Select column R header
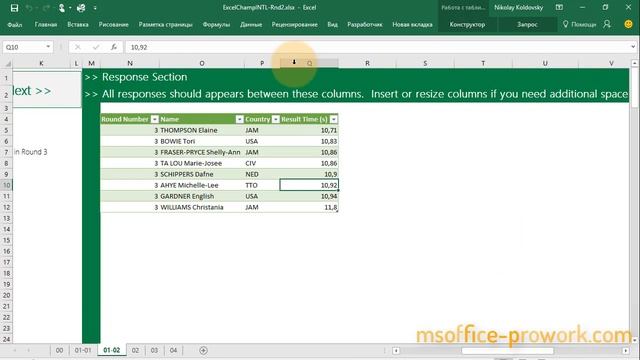 pyautogui.click(x=367, y=63)
